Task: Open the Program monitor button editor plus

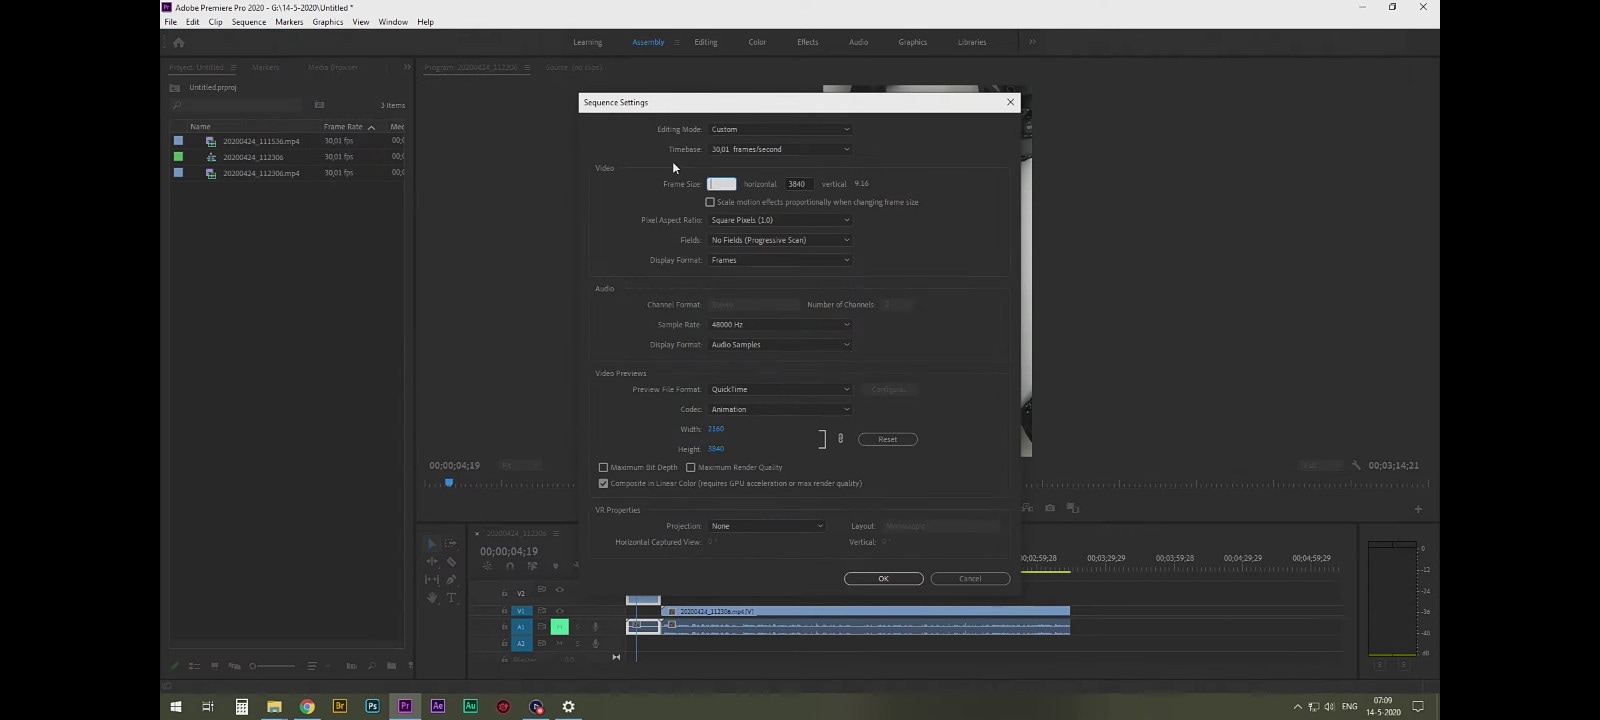Action: pyautogui.click(x=1418, y=509)
